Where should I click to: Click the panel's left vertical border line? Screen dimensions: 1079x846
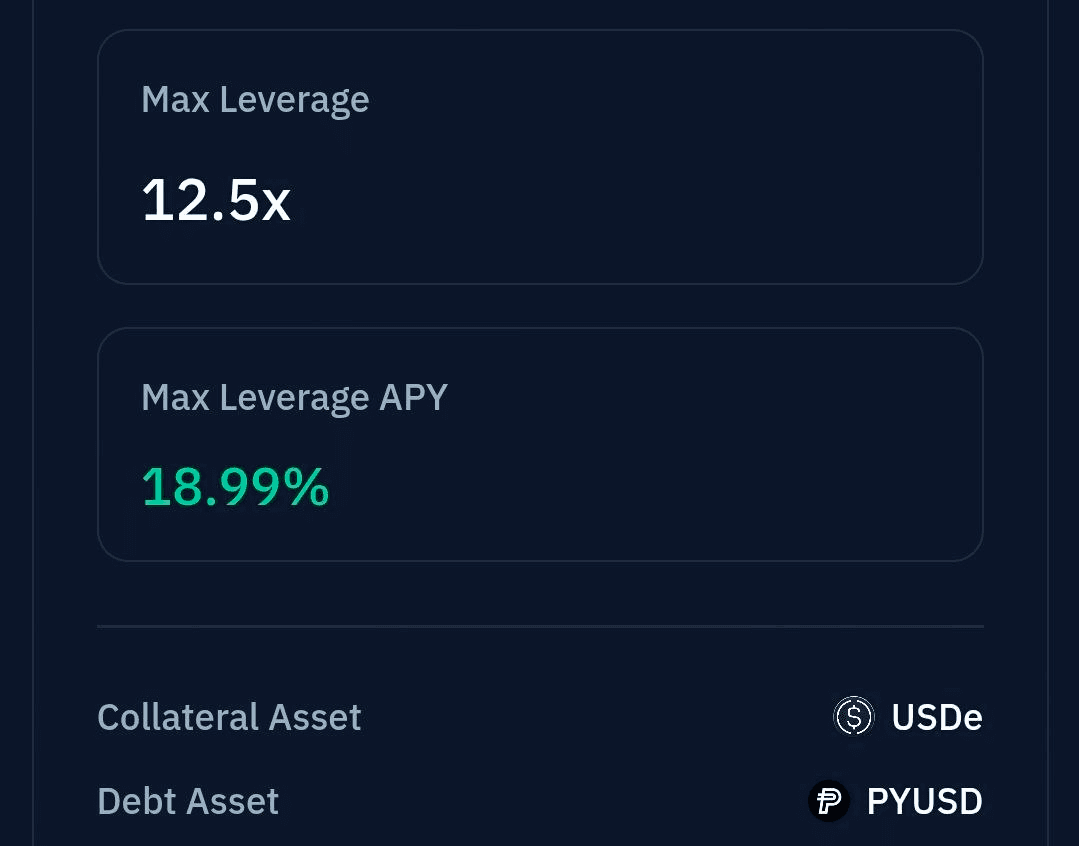(33, 423)
